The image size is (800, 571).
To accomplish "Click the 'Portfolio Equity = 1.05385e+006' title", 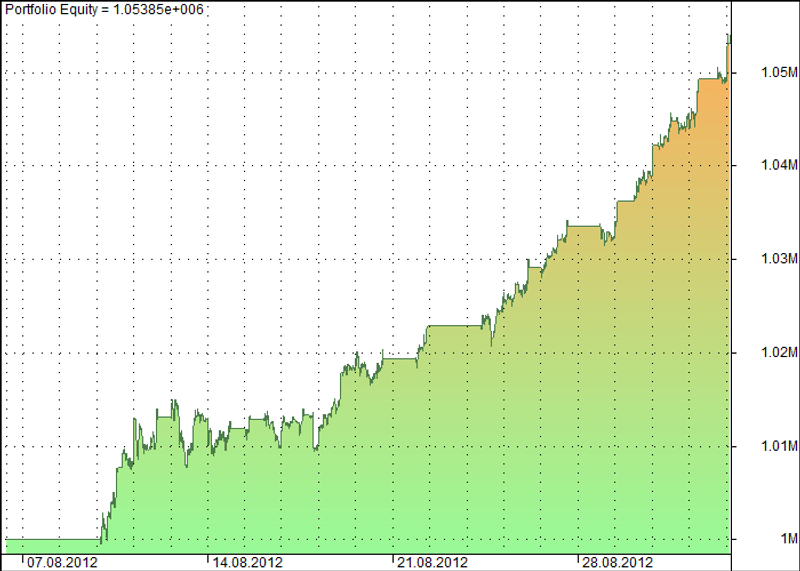I will (104, 9).
